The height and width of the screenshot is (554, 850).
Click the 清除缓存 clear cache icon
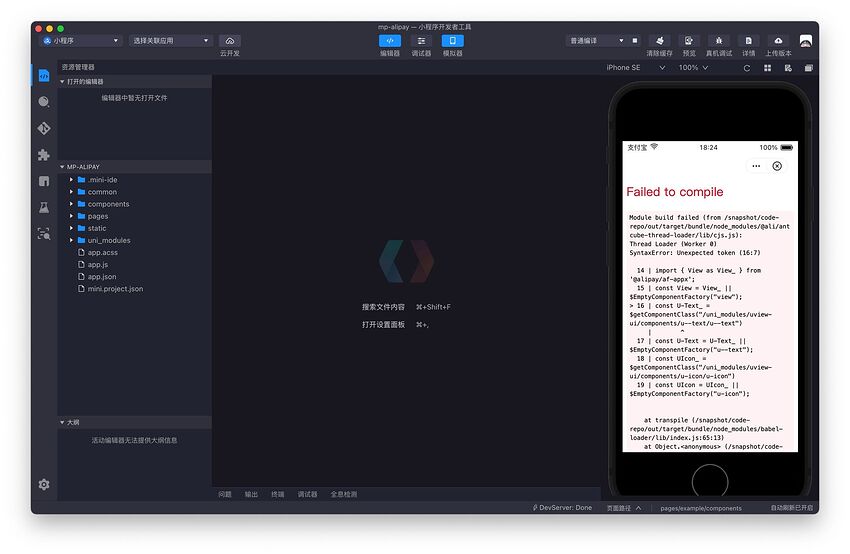click(x=660, y=41)
